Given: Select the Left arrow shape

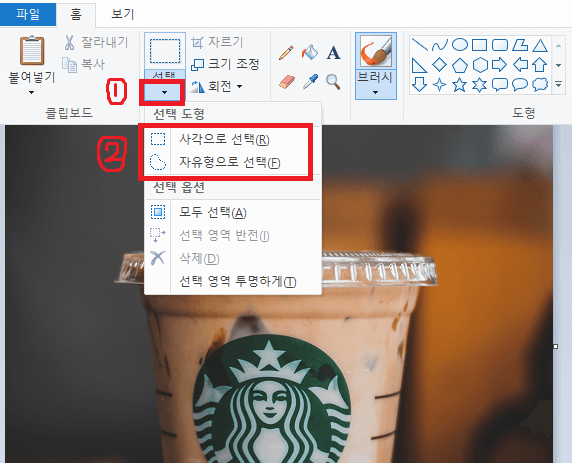Looking at the screenshot, I should (x=520, y=65).
